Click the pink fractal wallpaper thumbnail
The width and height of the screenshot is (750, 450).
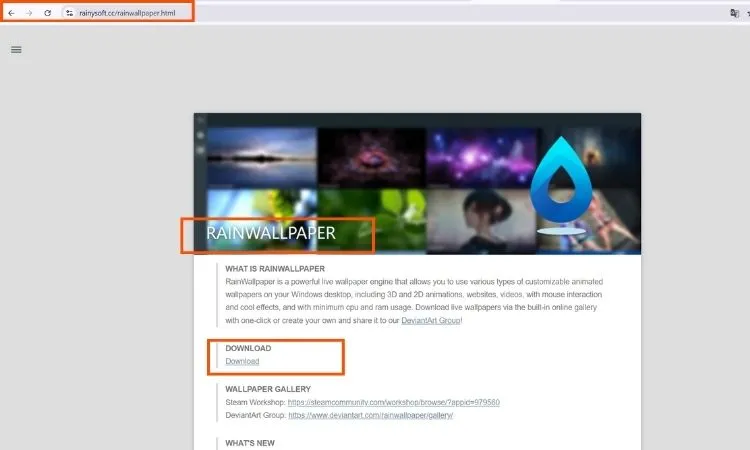coord(371,157)
